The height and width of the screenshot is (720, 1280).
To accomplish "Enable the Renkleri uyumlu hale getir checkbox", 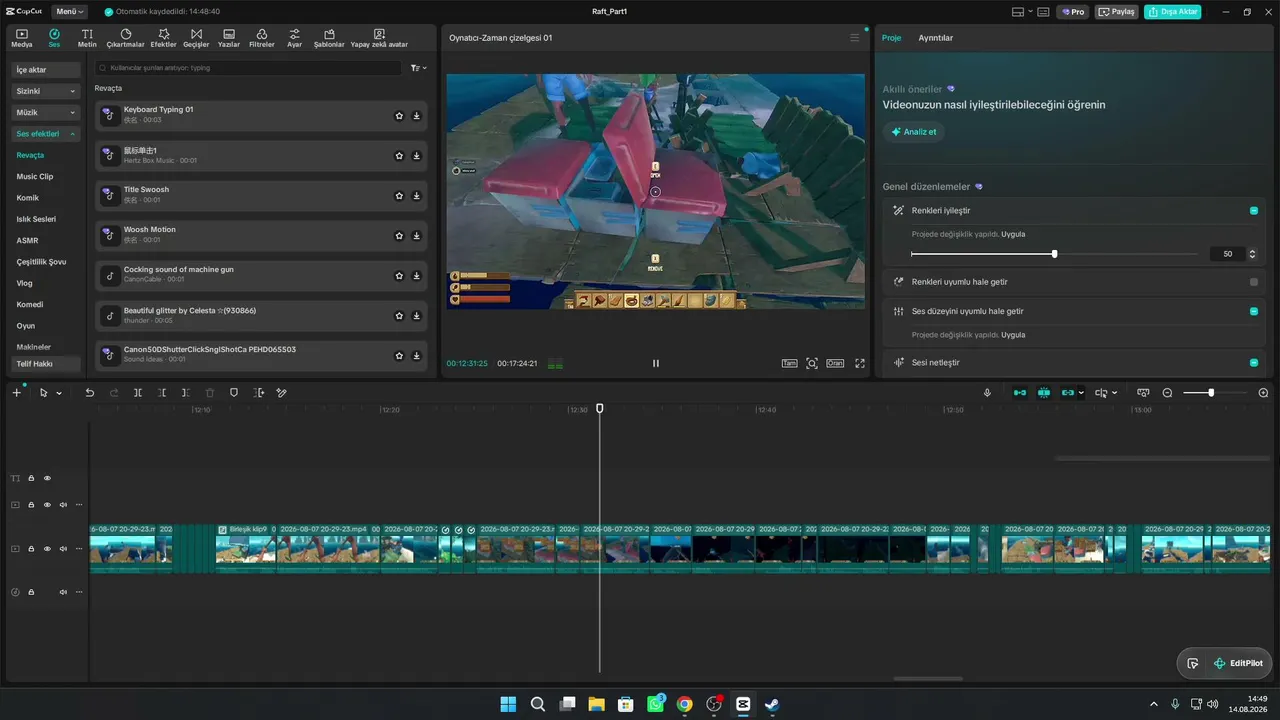I will point(1254,282).
